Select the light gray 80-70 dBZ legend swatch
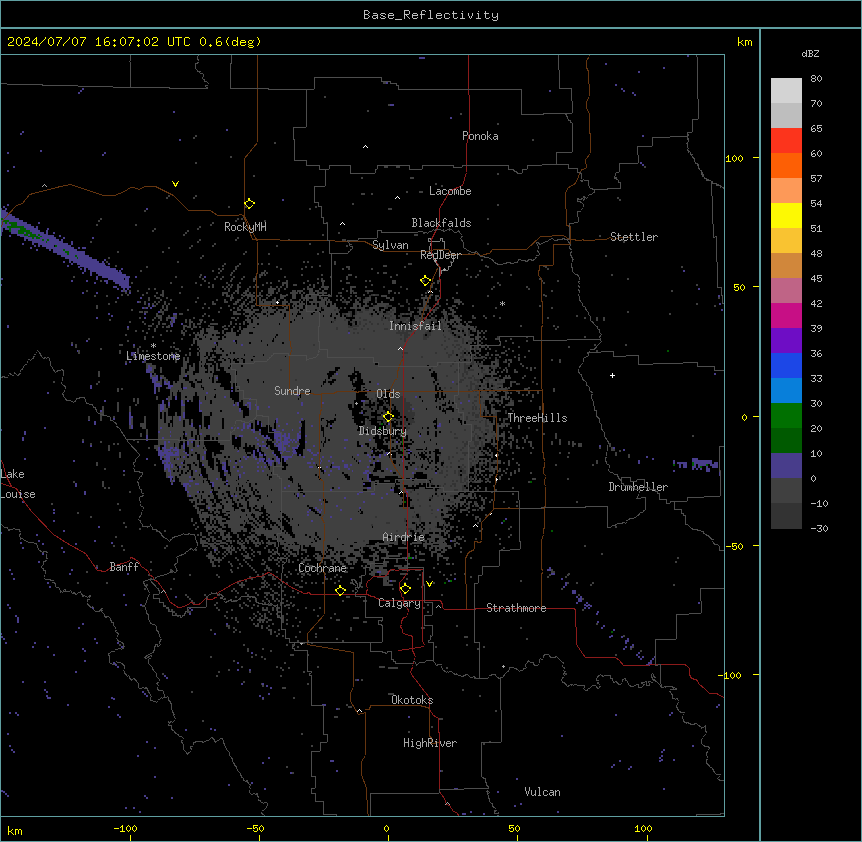The height and width of the screenshot is (842, 862). click(786, 91)
